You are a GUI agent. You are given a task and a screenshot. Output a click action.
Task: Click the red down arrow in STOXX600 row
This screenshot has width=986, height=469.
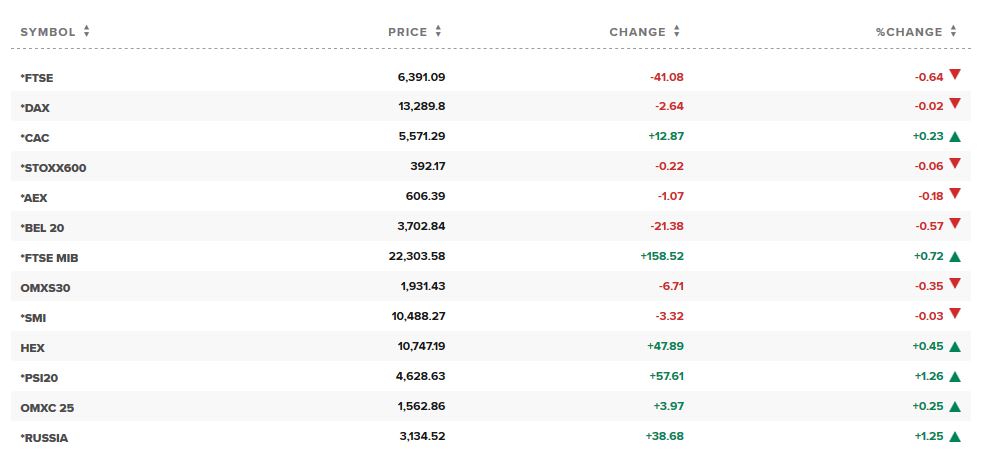coord(955,163)
